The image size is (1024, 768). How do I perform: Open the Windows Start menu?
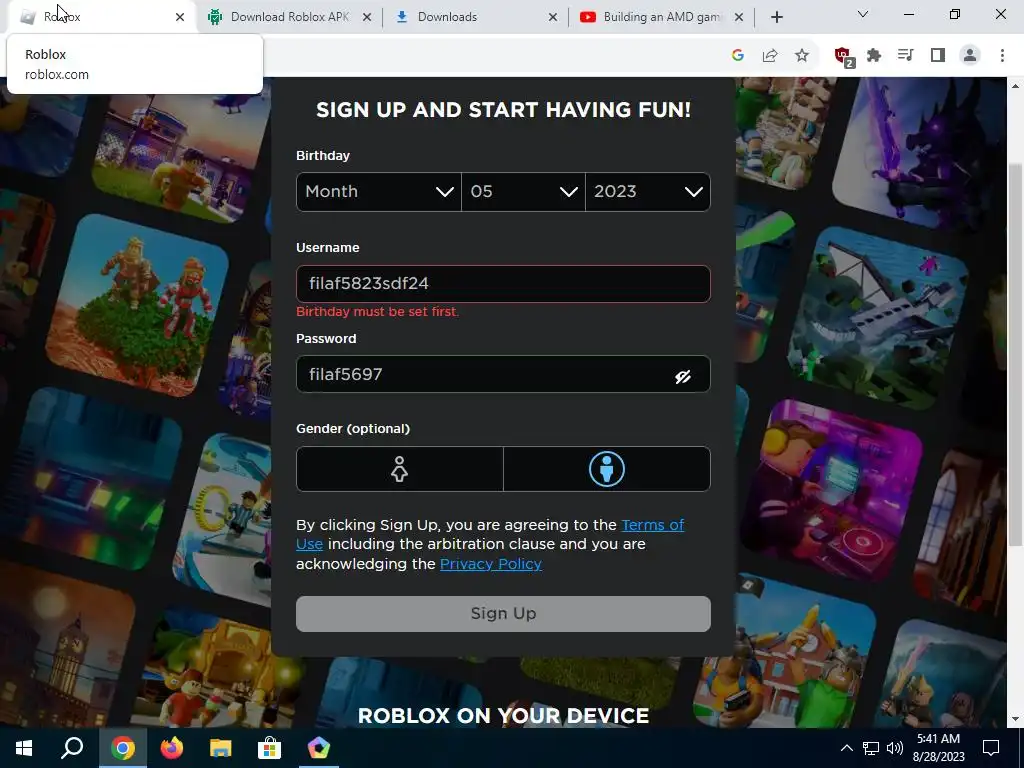24,748
